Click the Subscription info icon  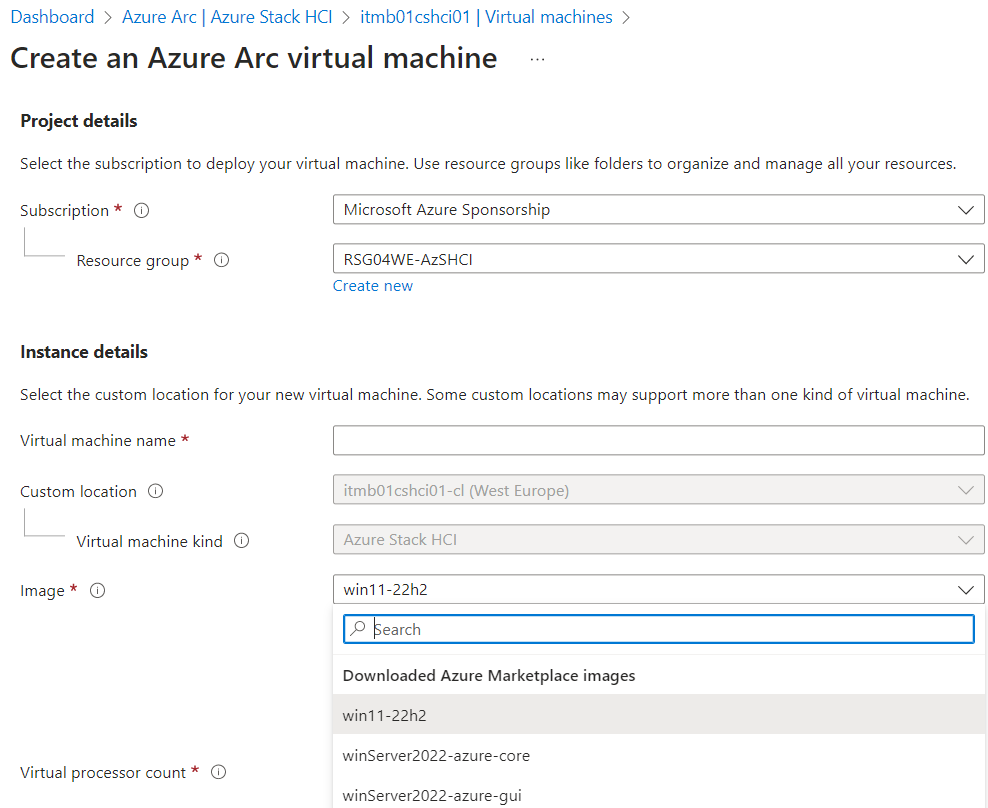pos(142,211)
